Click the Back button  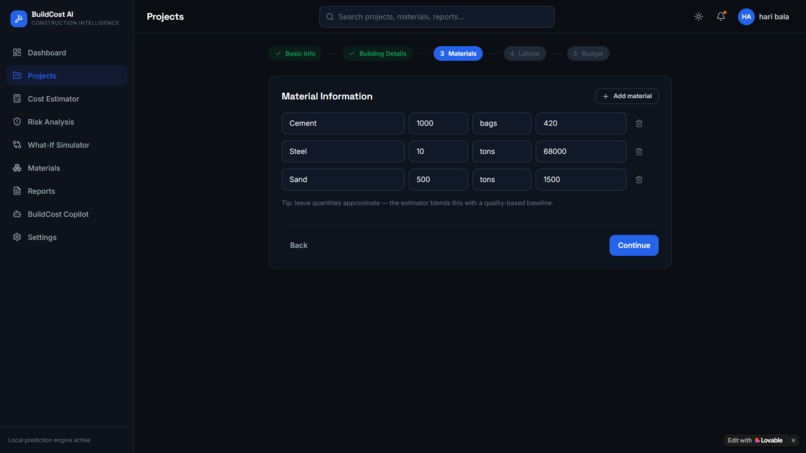click(x=299, y=245)
